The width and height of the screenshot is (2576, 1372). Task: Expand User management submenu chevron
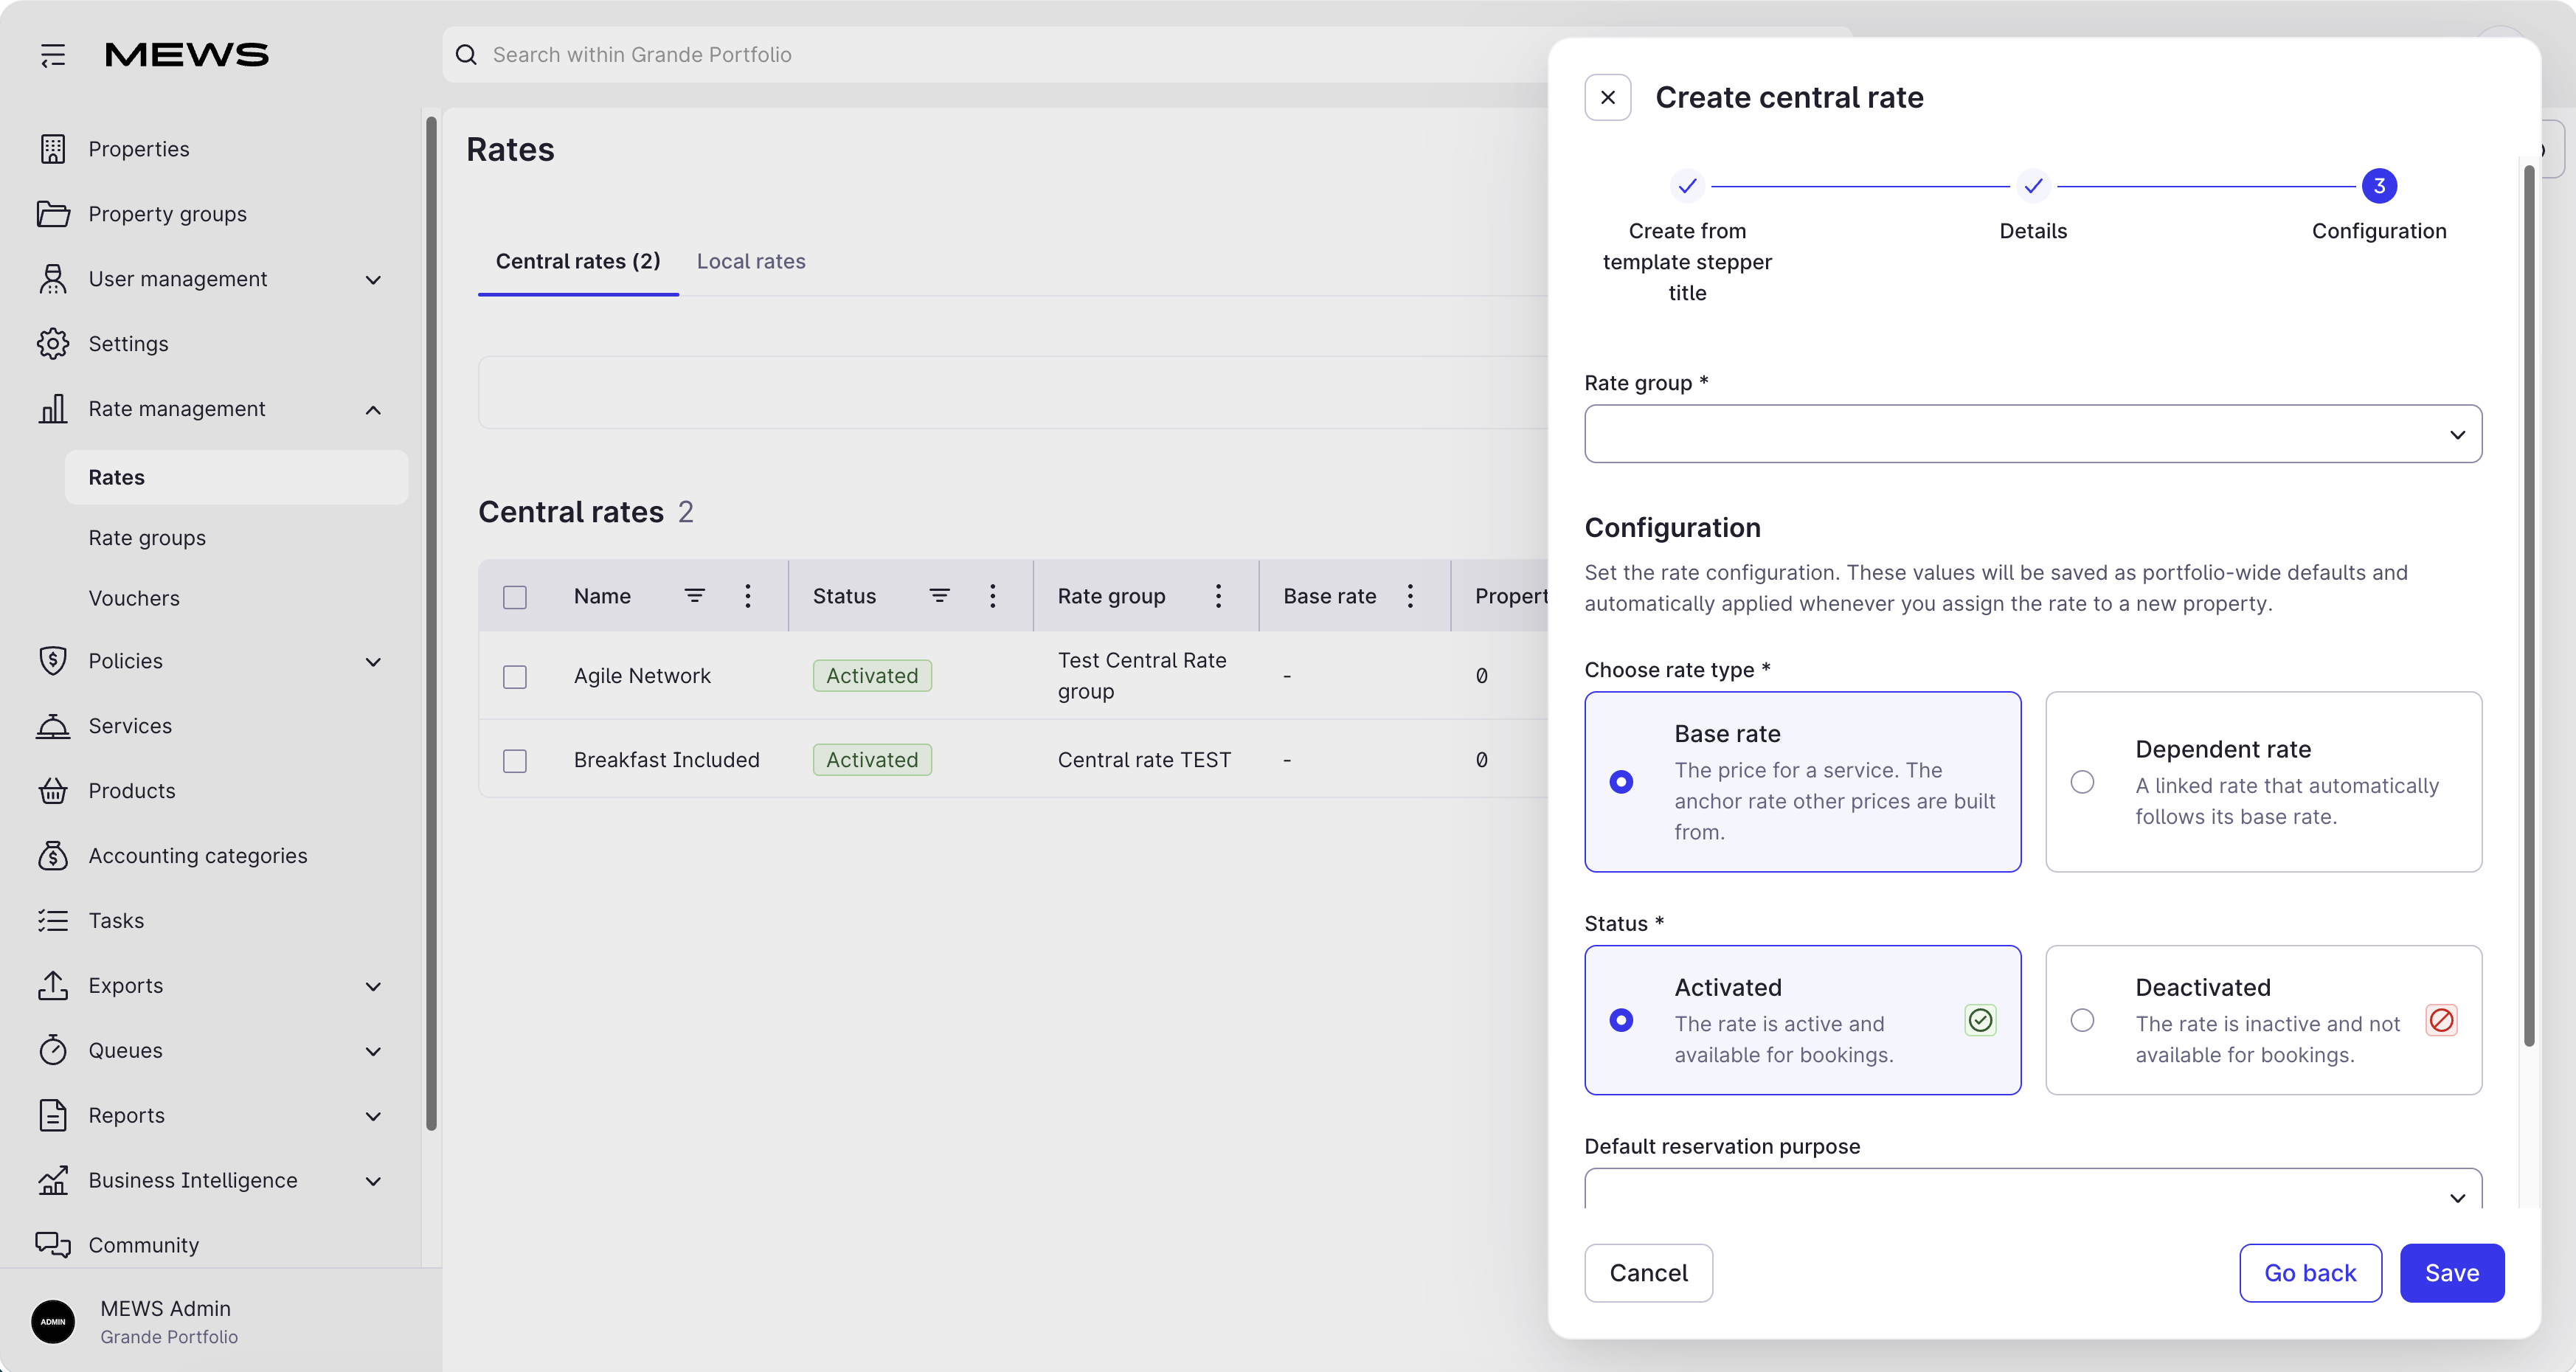coord(374,280)
